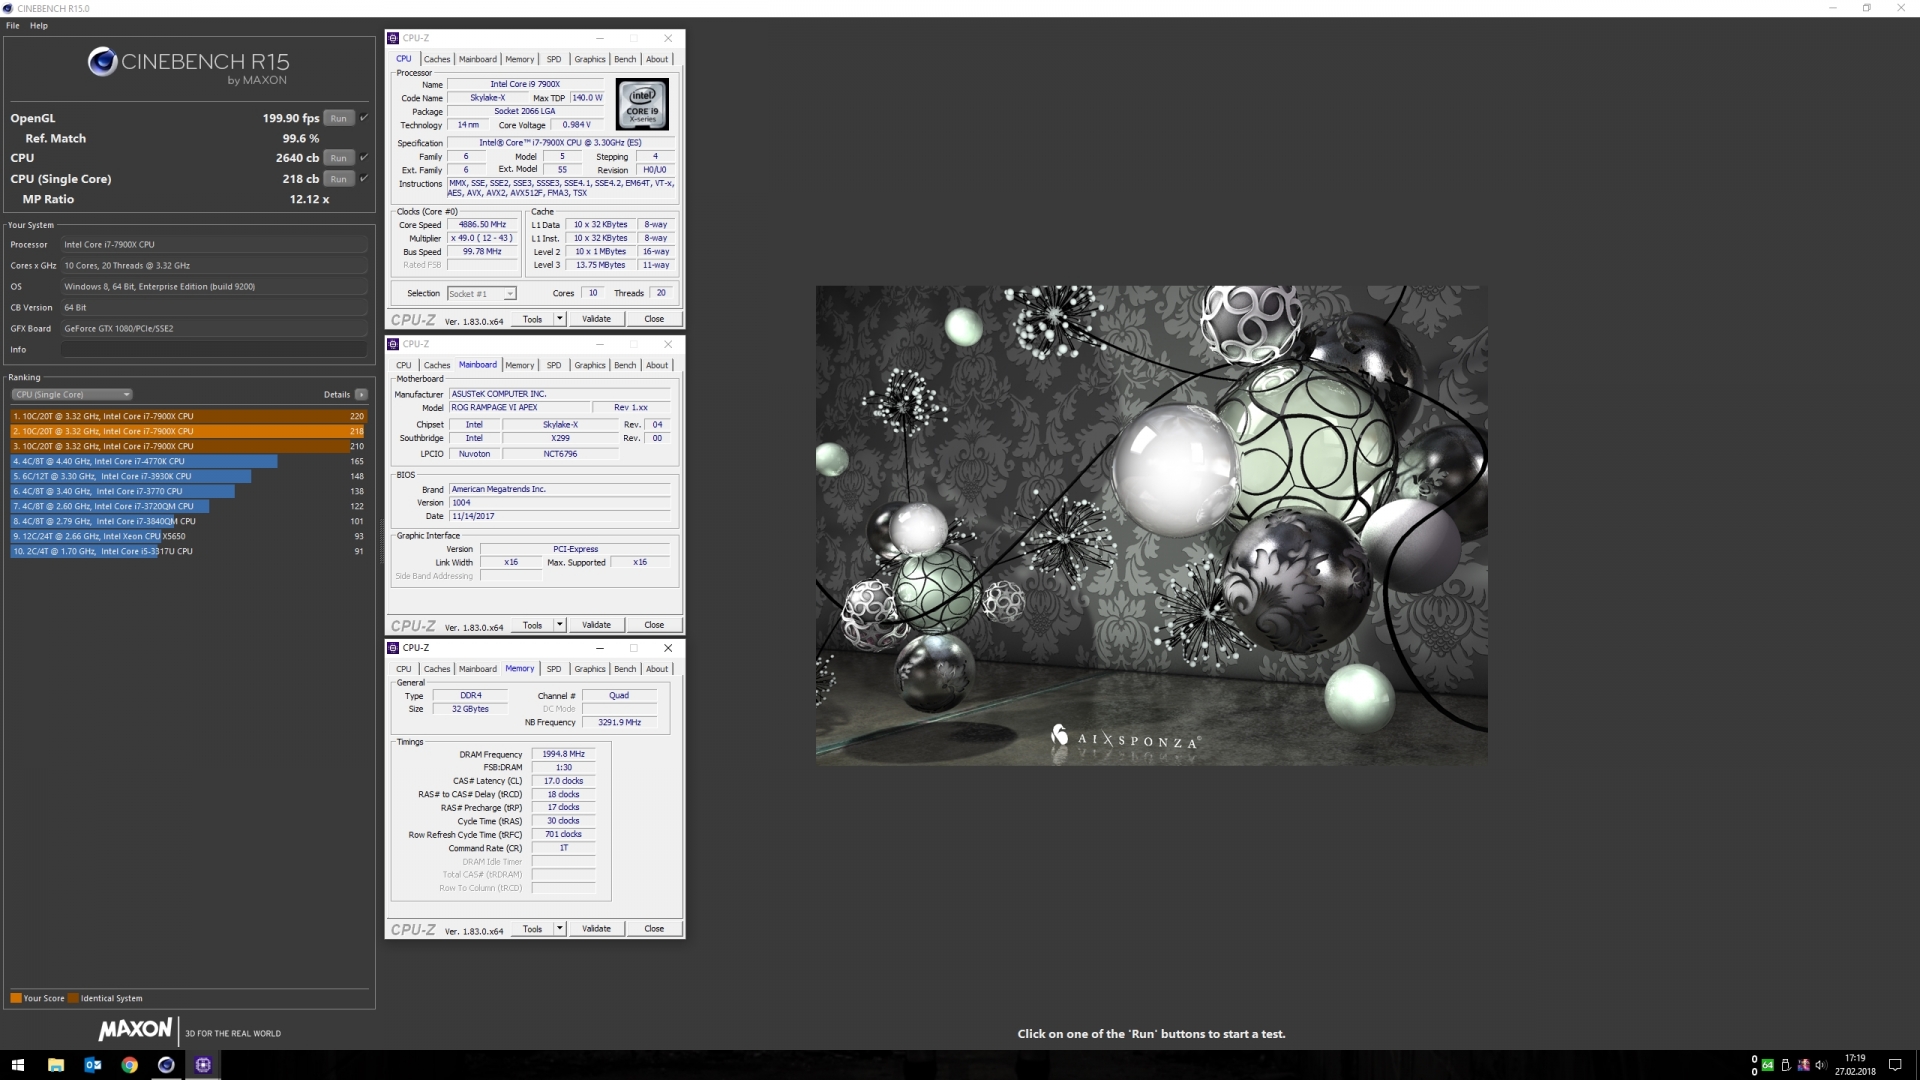Viewport: 1920px width, 1080px height.
Task: Run the OpenGL benchmark test
Action: point(338,117)
